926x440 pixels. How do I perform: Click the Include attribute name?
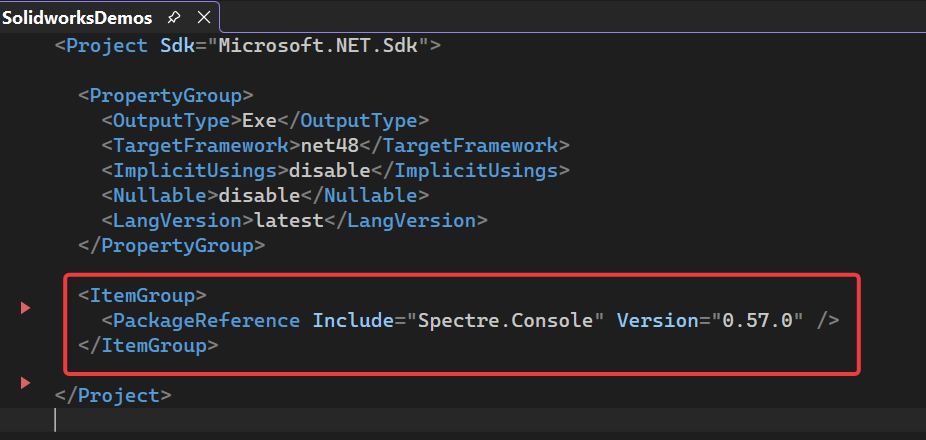point(353,321)
